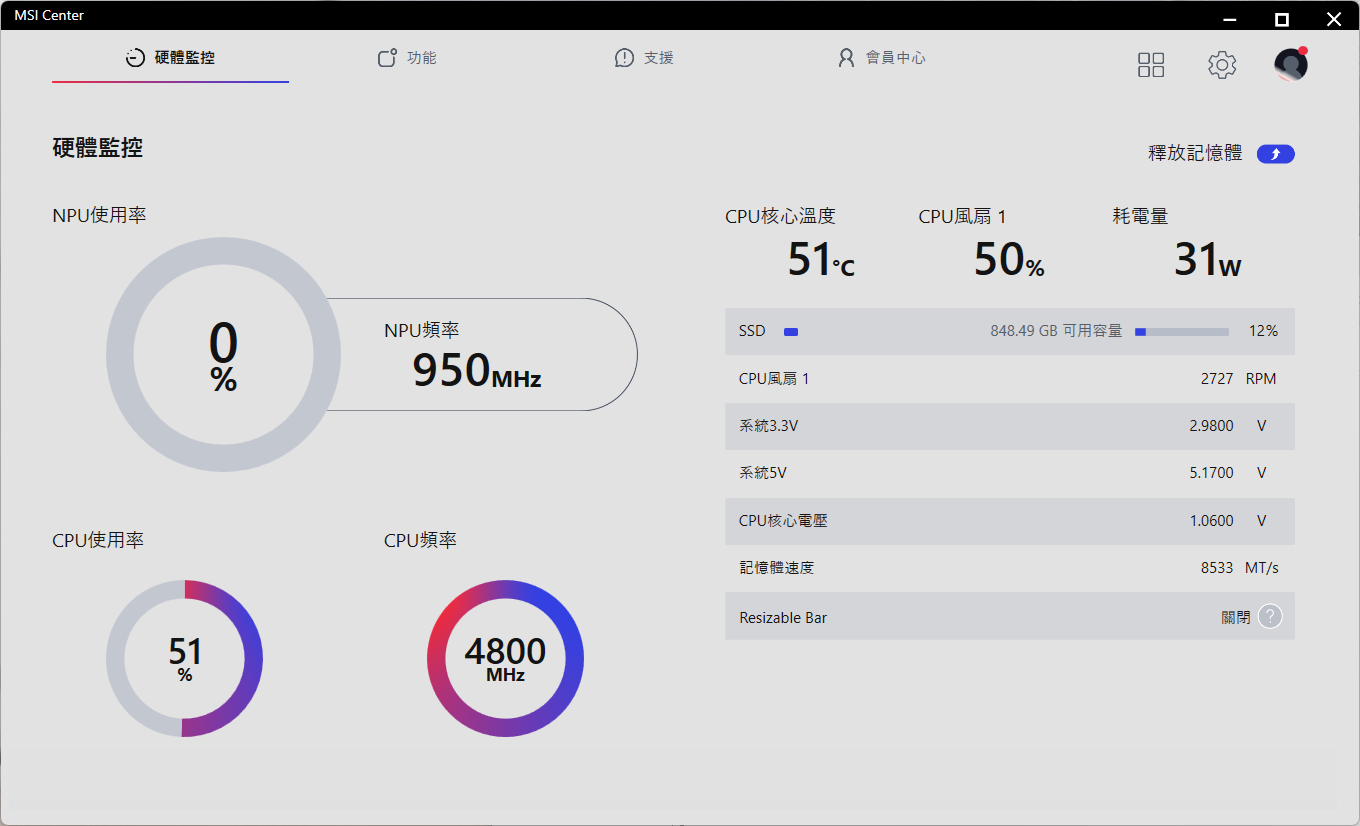Image resolution: width=1360 pixels, height=826 pixels.
Task: Click the 950MHz NPU frequency value
Action: click(477, 370)
